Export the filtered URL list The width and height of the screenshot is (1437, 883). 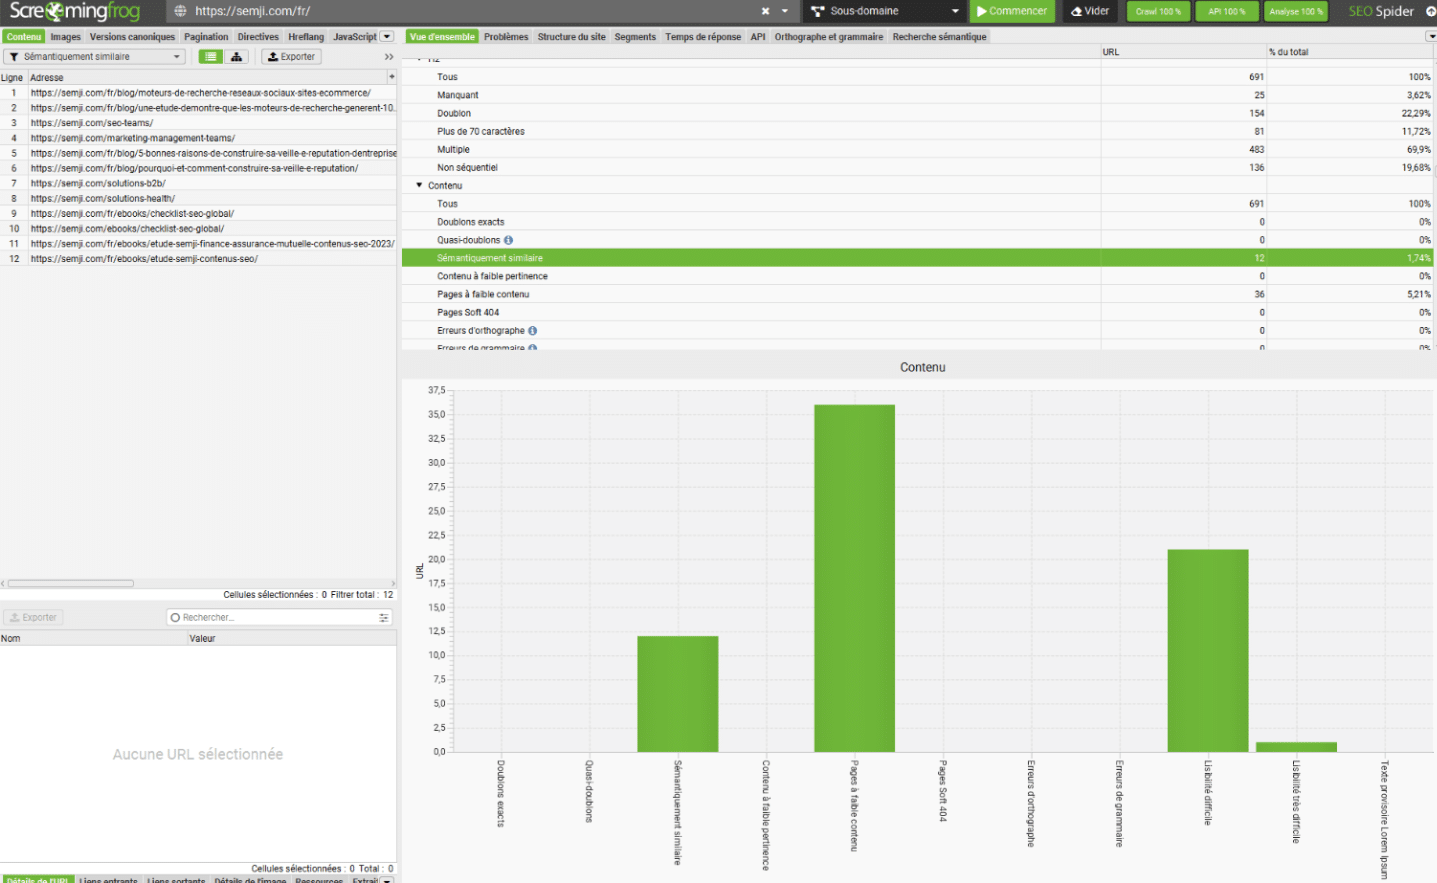tap(291, 57)
